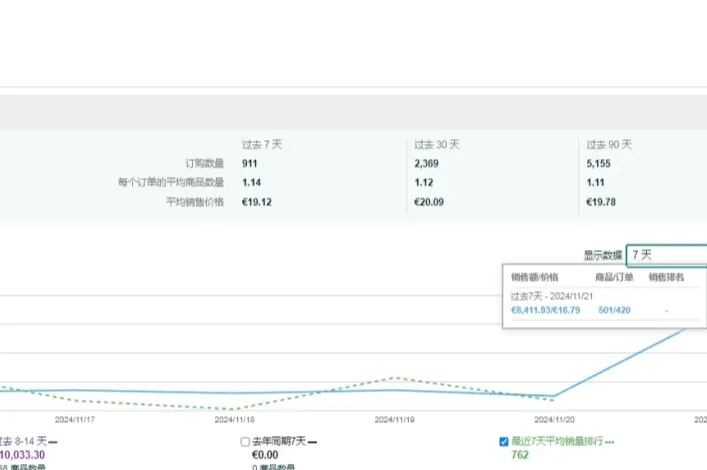
Task: Click the 过去 30 天 column header
Action: (436, 145)
